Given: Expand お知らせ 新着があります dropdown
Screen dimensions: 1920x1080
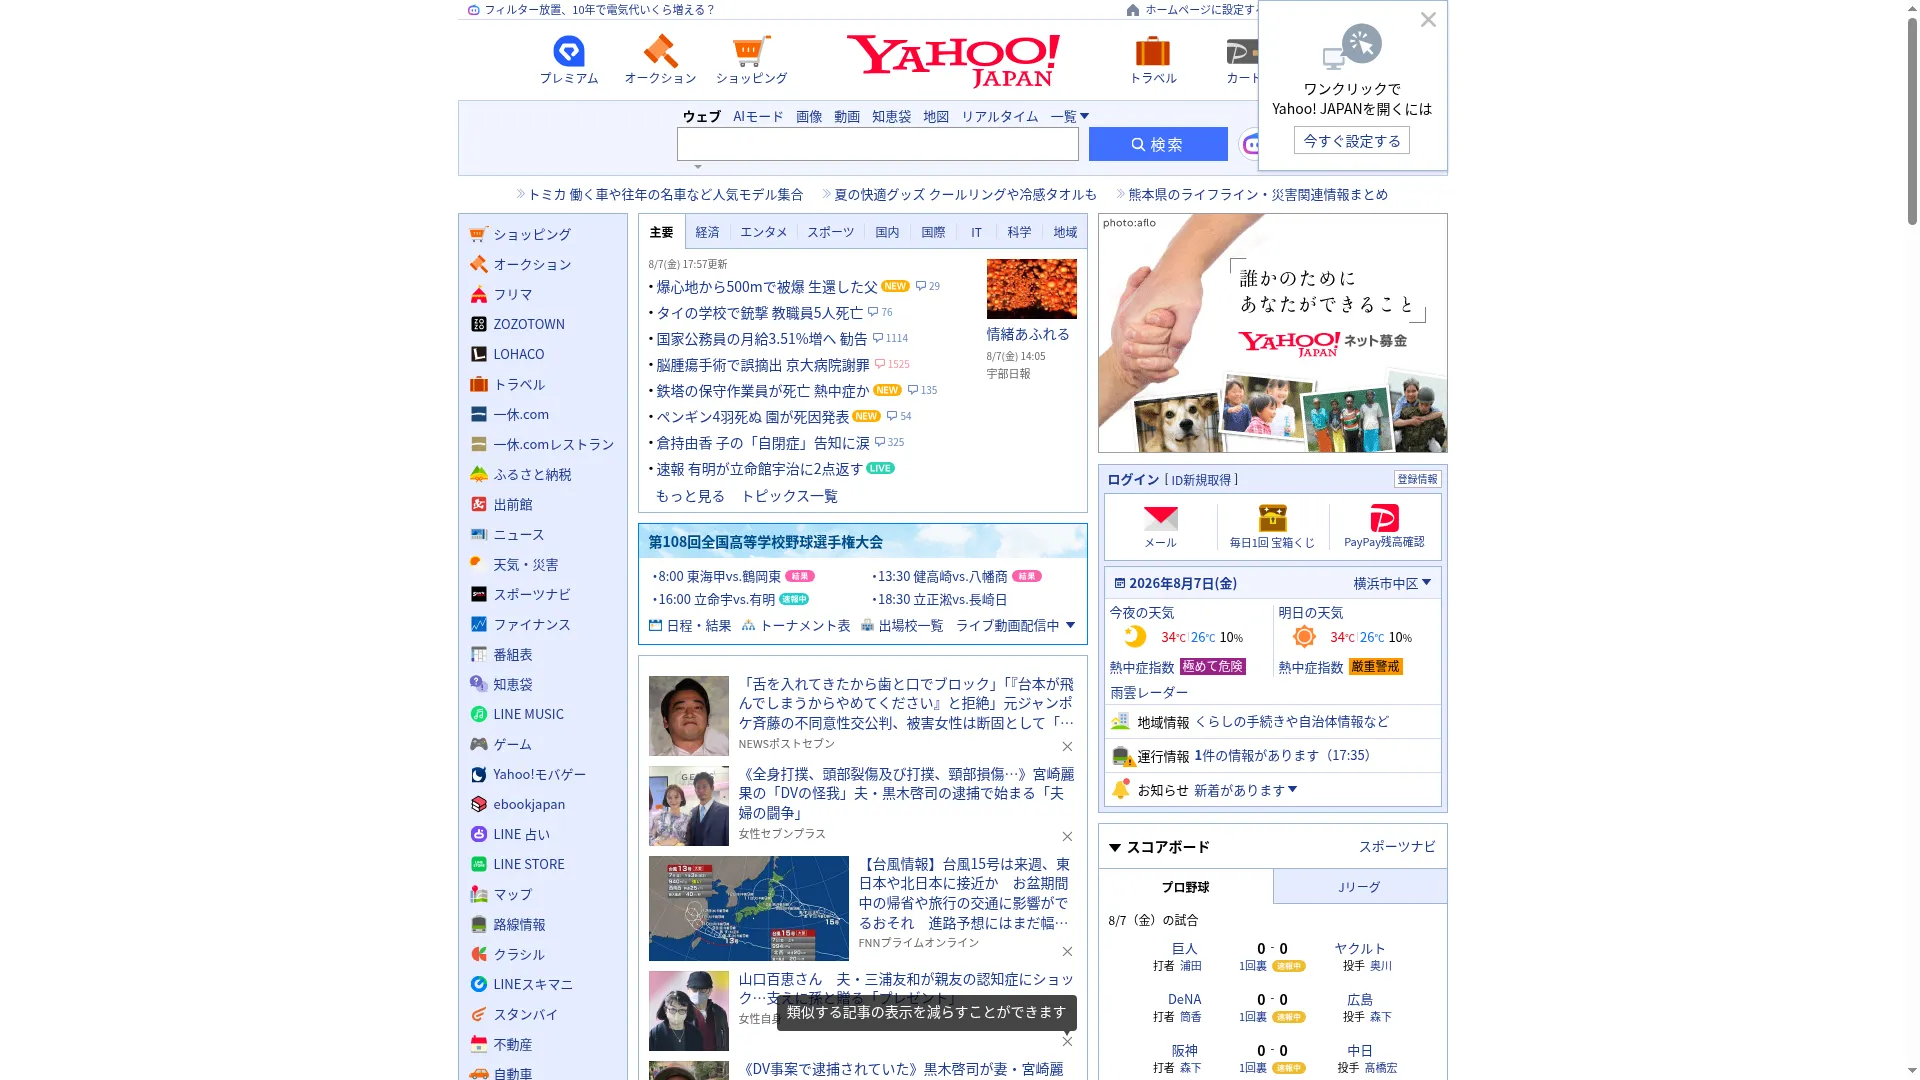Looking at the screenshot, I should [x=1245, y=790].
